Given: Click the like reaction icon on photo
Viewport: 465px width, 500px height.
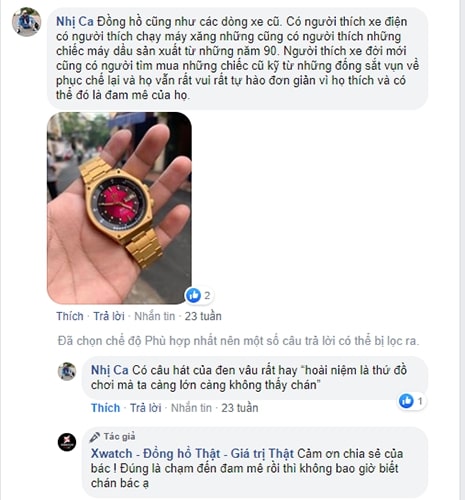Looking at the screenshot, I should click(x=193, y=295).
